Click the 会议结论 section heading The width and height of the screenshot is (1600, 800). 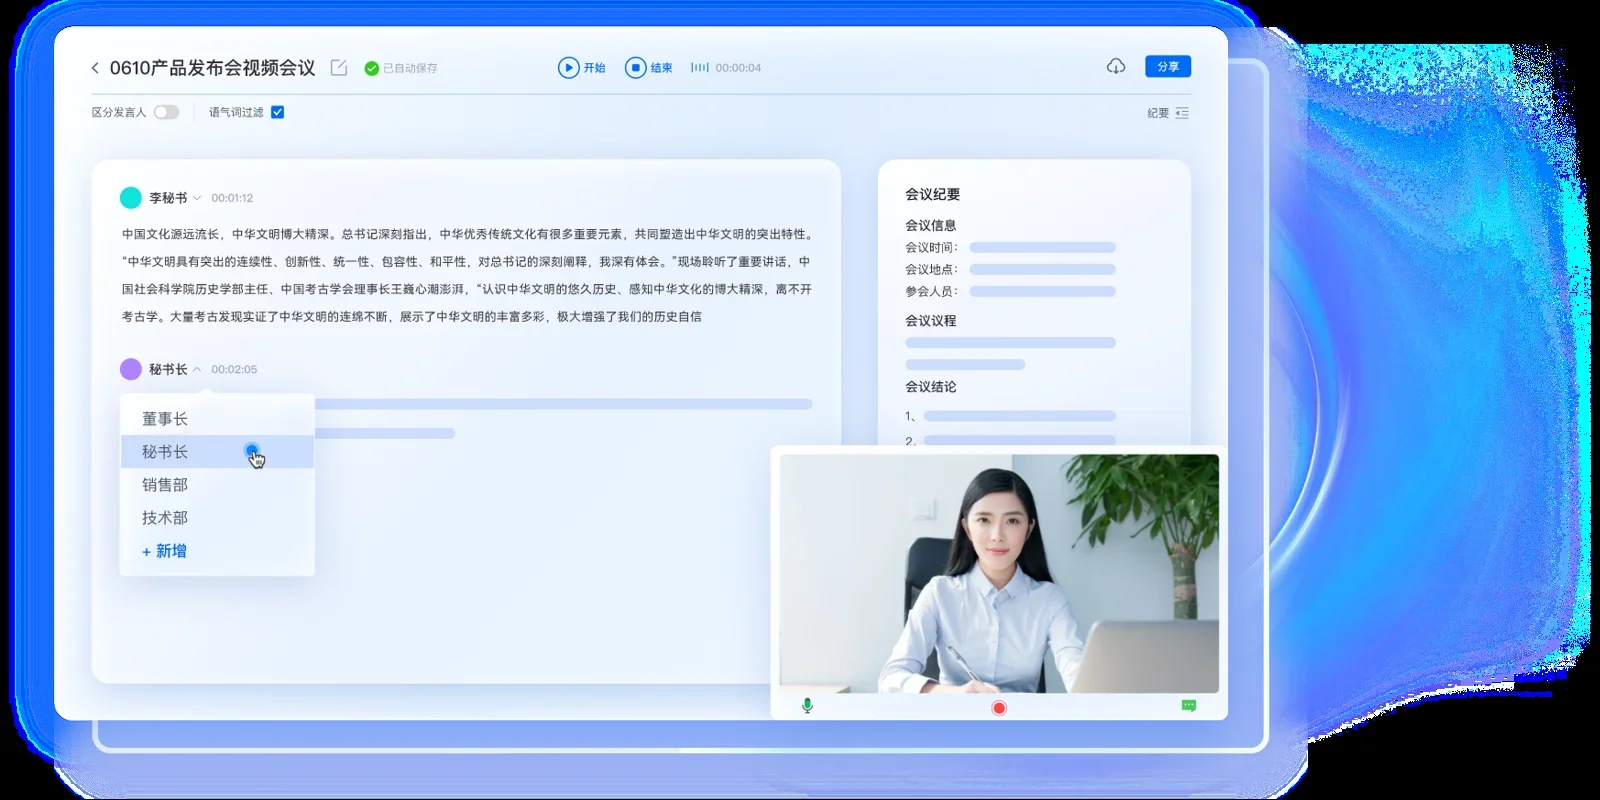(931, 386)
